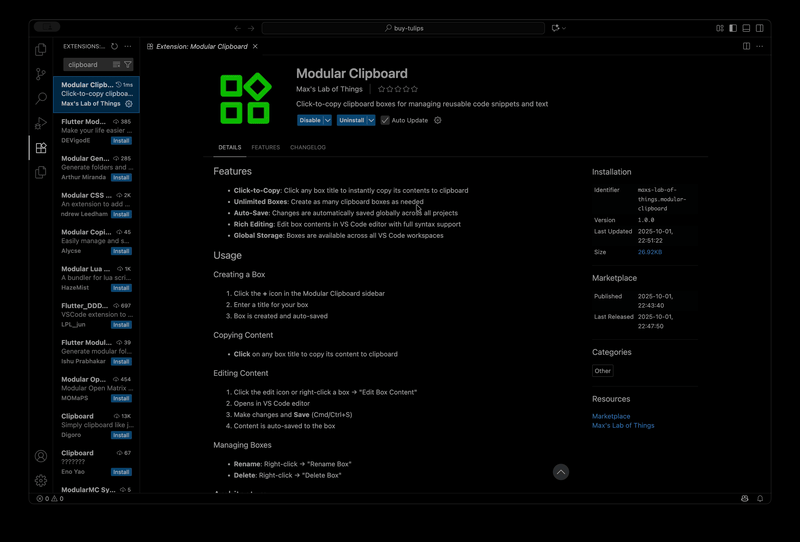The image size is (800, 542).
Task: Click the scroll-to-top circular arrow
Action: tap(561, 472)
